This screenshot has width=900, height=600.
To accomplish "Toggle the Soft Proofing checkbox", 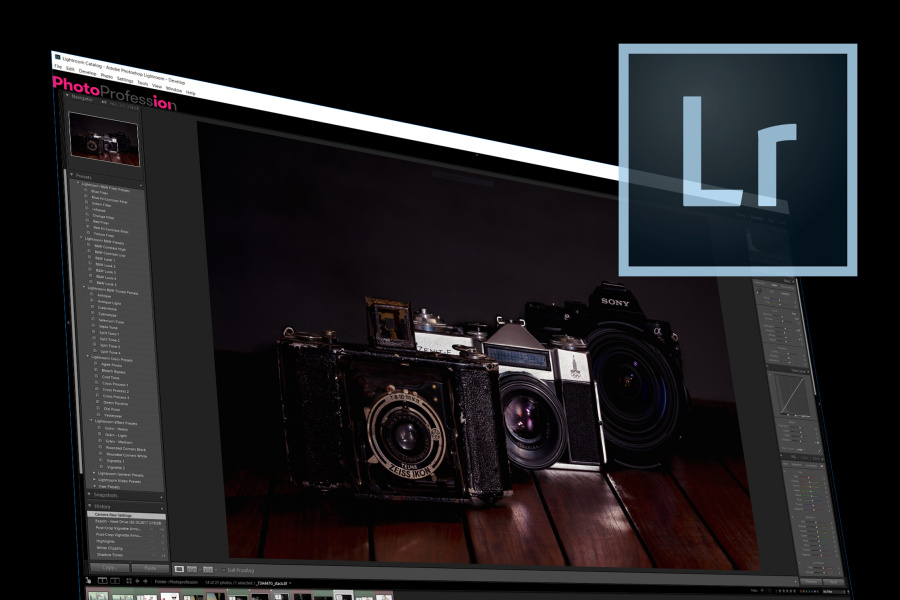I will pos(224,570).
